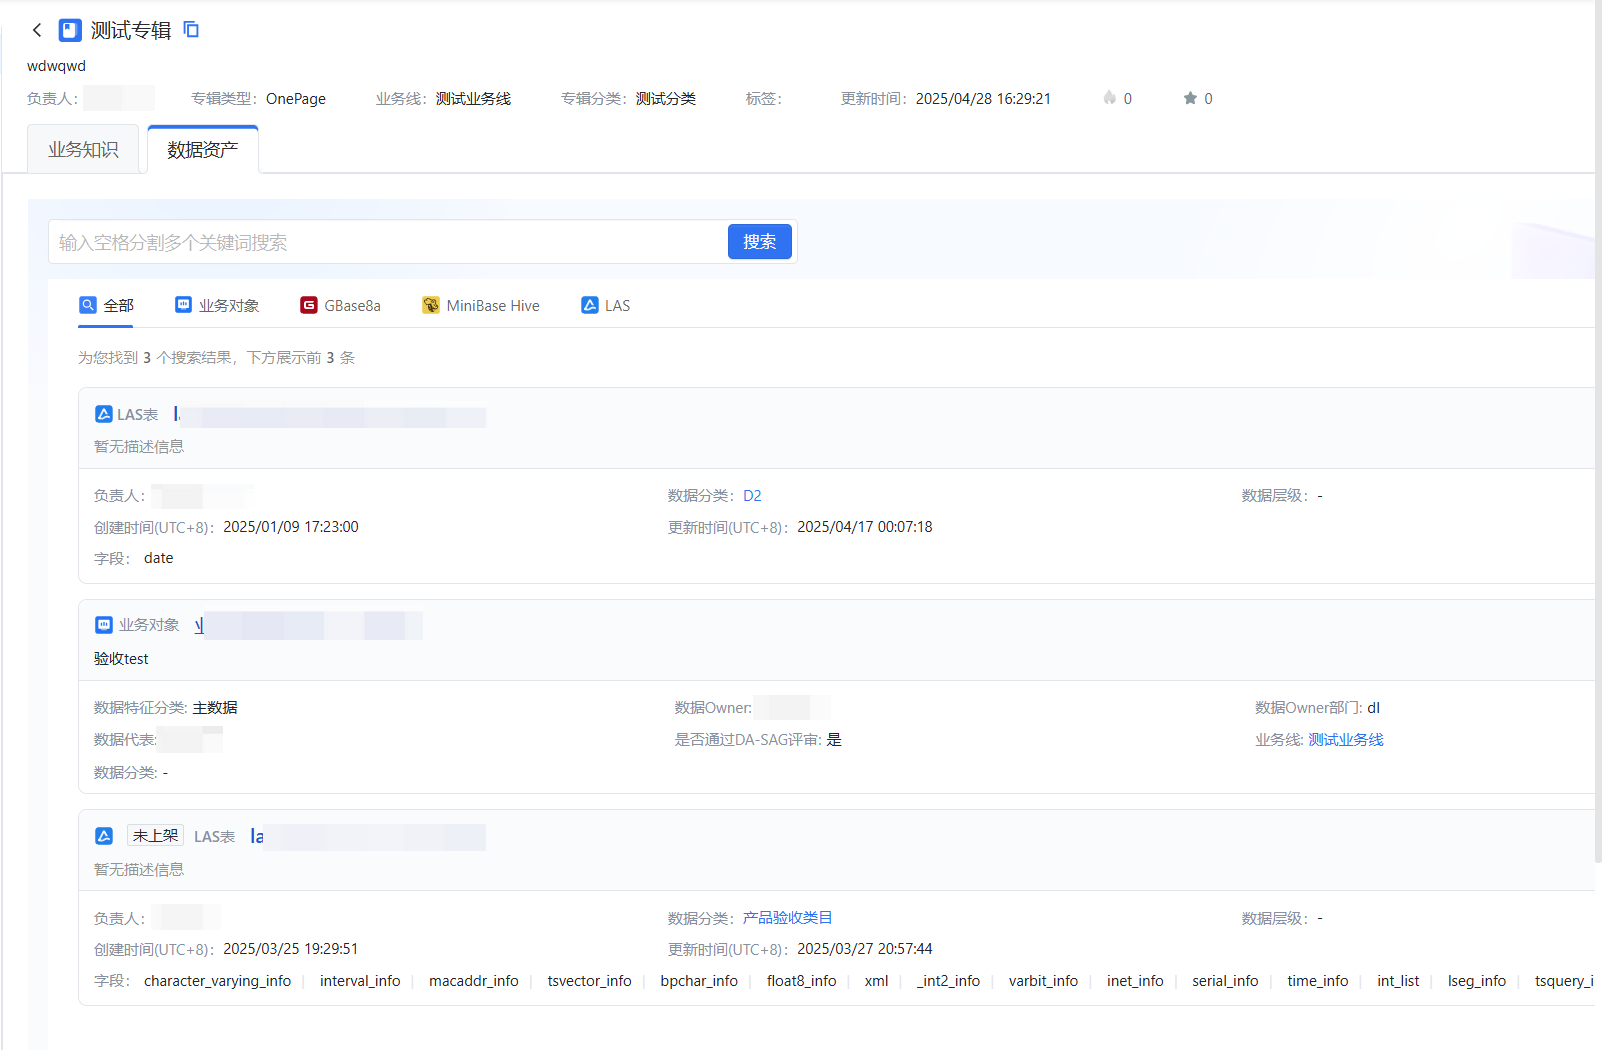This screenshot has width=1602, height=1050.
Task: Click LAS icon in third result card
Action: [104, 836]
